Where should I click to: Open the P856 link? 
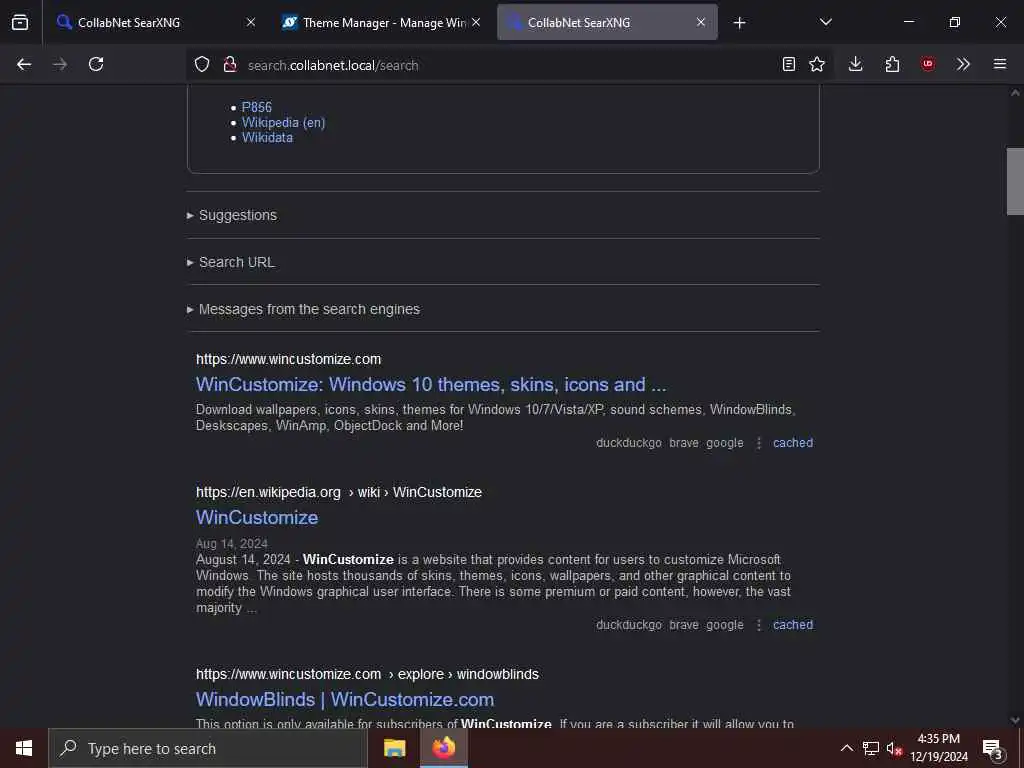[257, 107]
